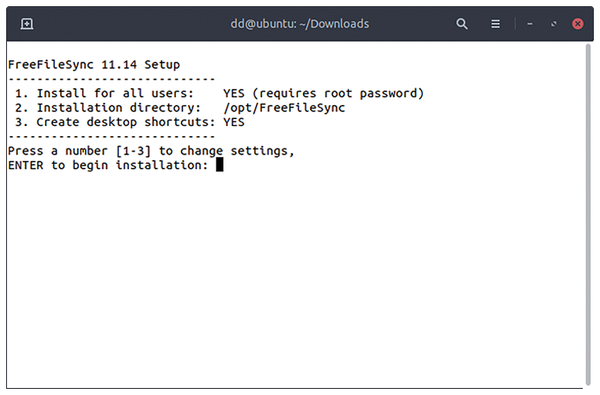Click empty area of terminal output

[x=295, y=279]
